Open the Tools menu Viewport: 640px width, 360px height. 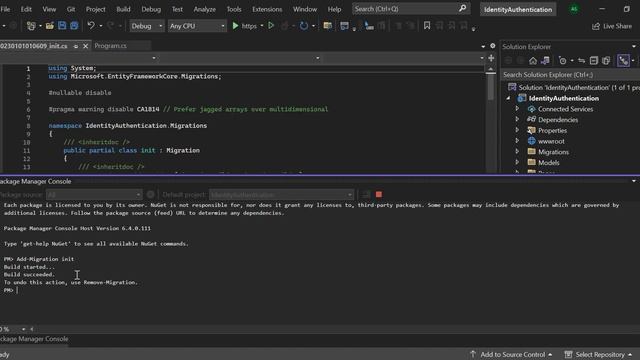click(x=234, y=9)
